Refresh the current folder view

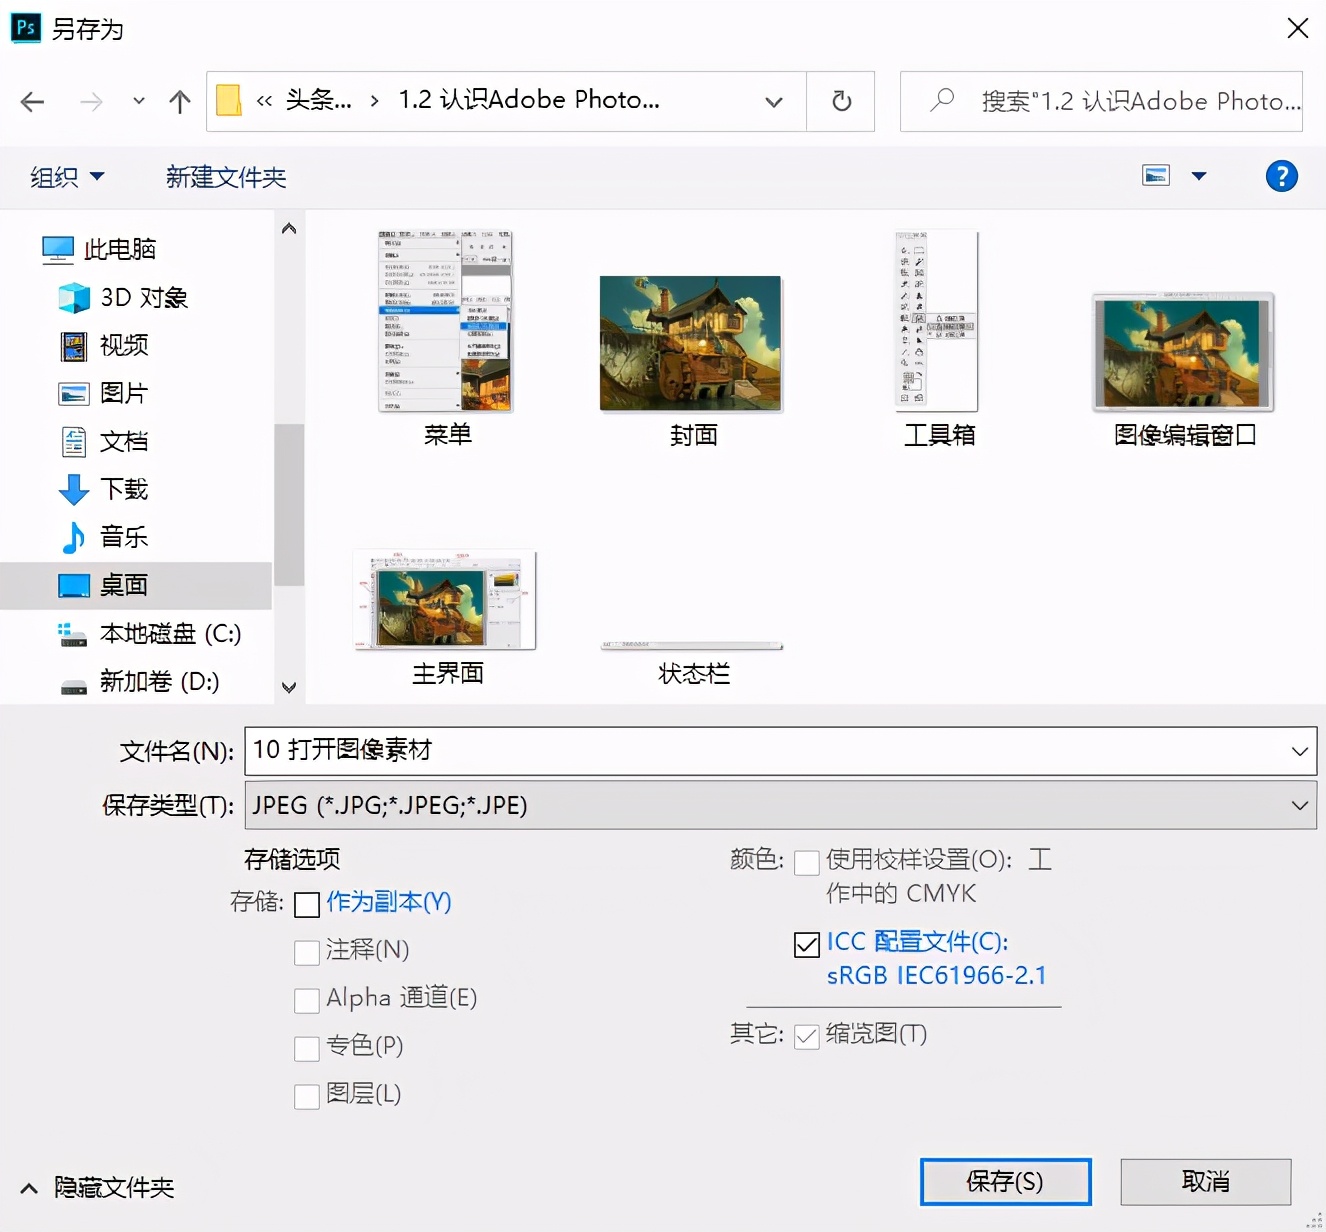pyautogui.click(x=840, y=101)
